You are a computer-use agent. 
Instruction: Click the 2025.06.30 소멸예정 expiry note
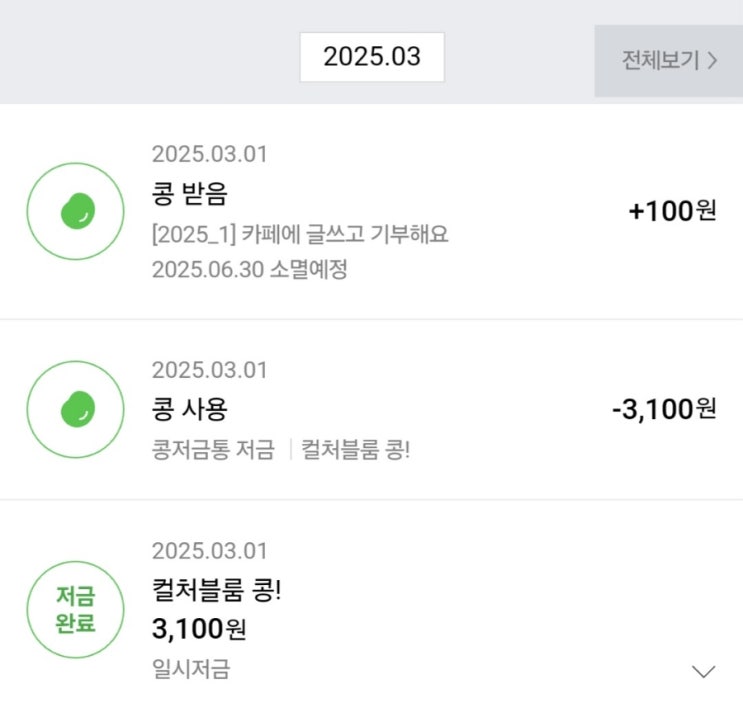(x=250, y=270)
